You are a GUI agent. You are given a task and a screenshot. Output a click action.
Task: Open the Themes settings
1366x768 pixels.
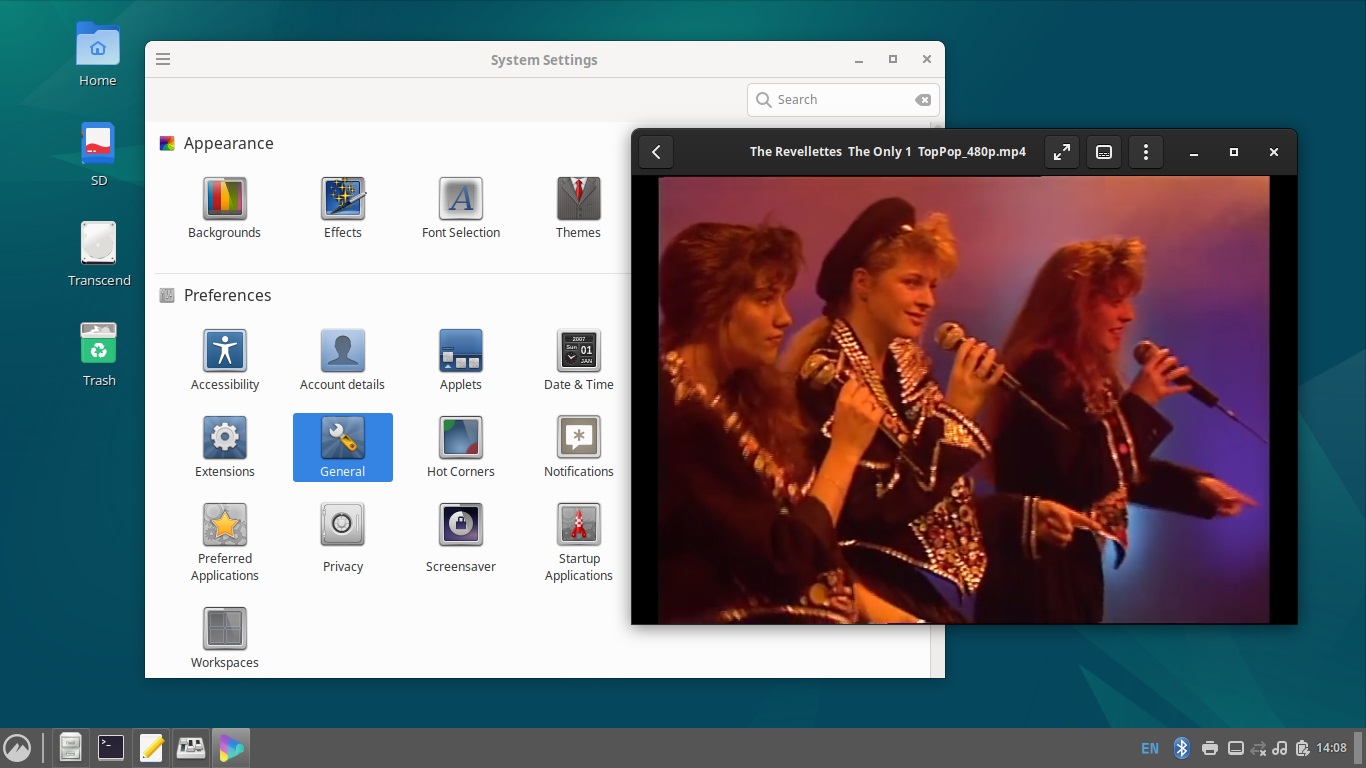[x=578, y=208]
